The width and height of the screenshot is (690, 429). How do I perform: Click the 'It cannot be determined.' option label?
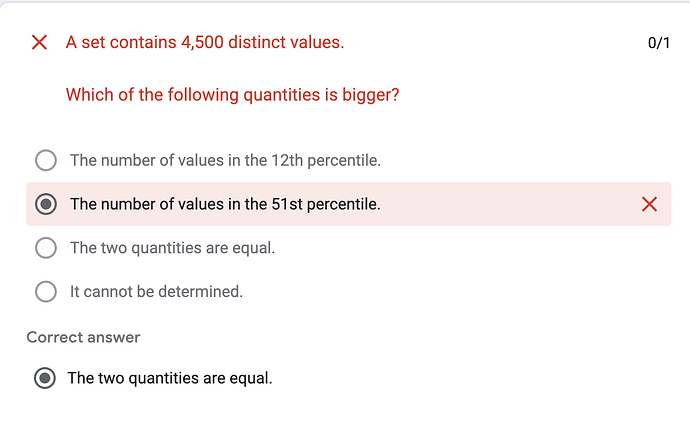(156, 292)
